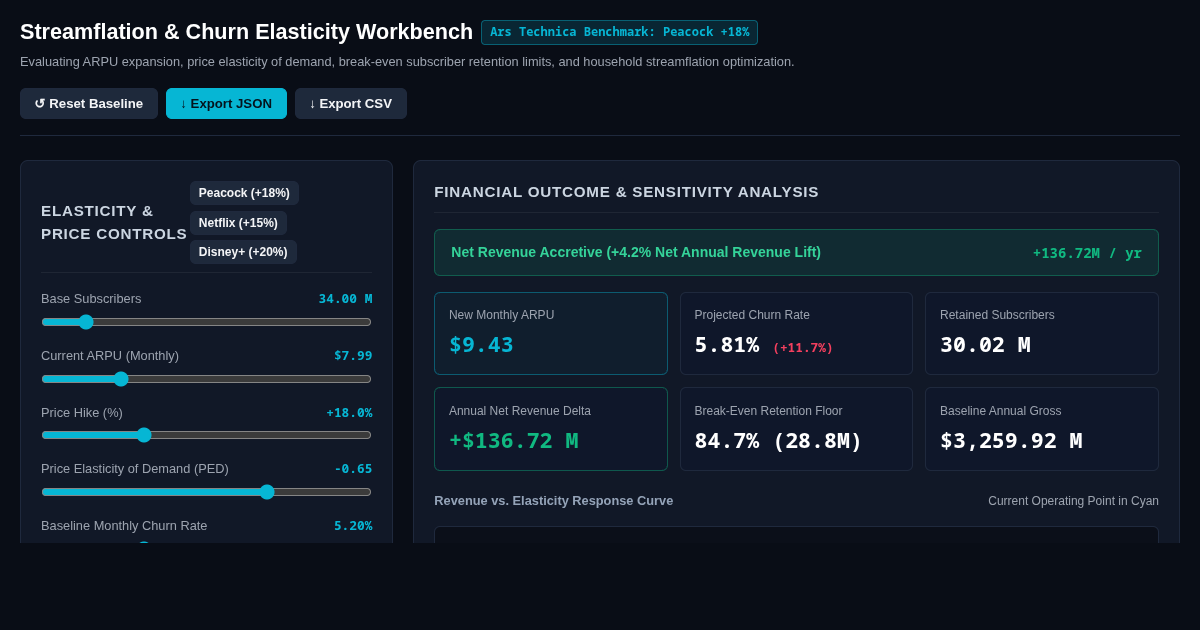Select the Projected Churn Rate card
The image size is (1200, 630).
796,333
